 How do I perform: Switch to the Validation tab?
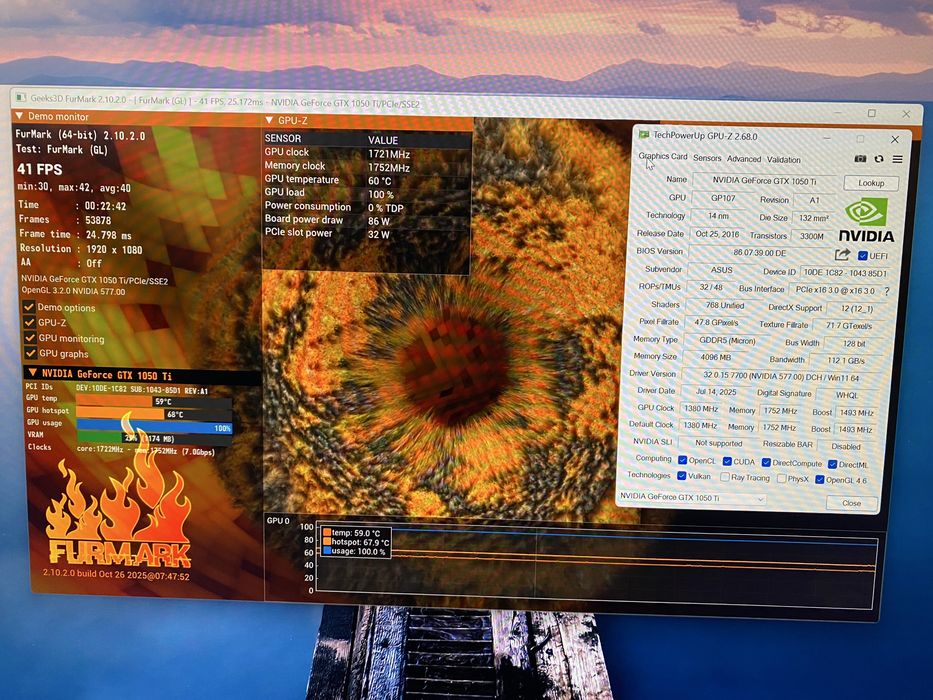(784, 160)
